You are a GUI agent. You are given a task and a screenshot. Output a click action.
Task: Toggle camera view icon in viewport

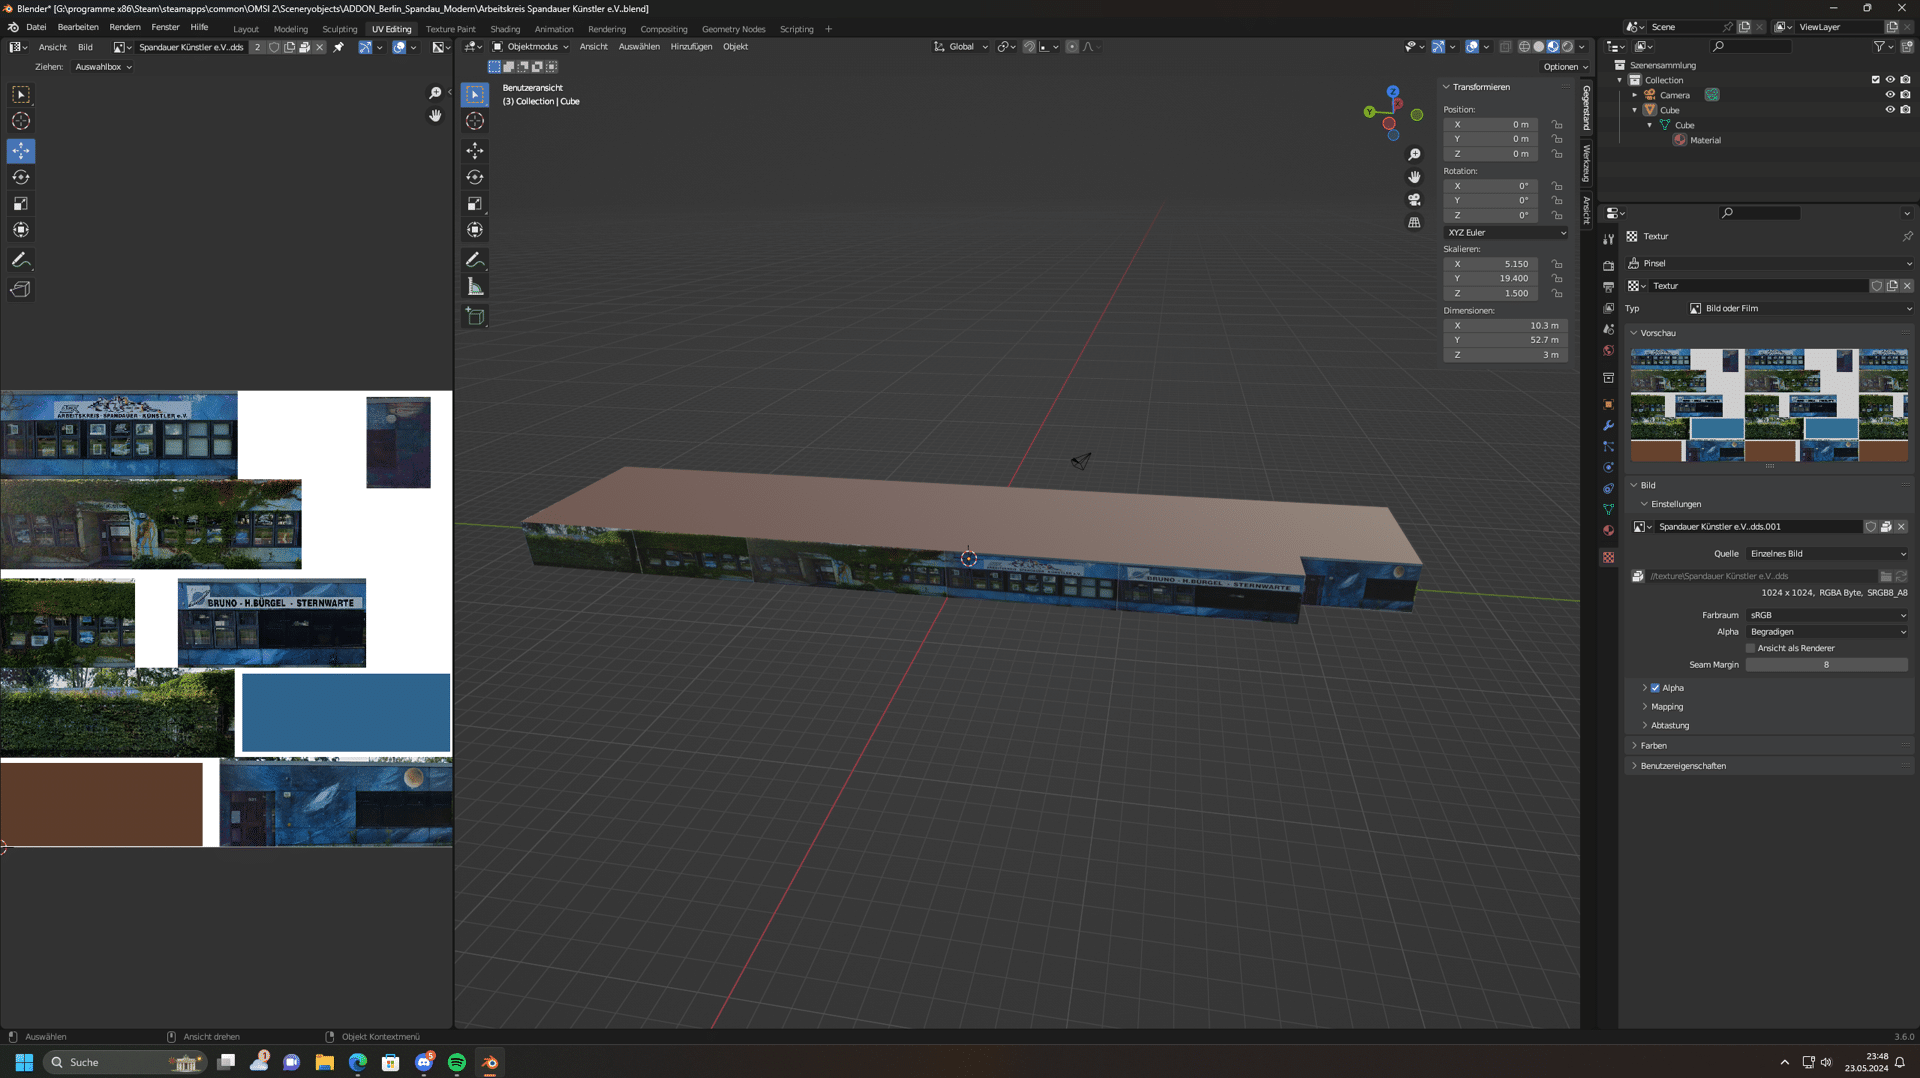pyautogui.click(x=1414, y=200)
